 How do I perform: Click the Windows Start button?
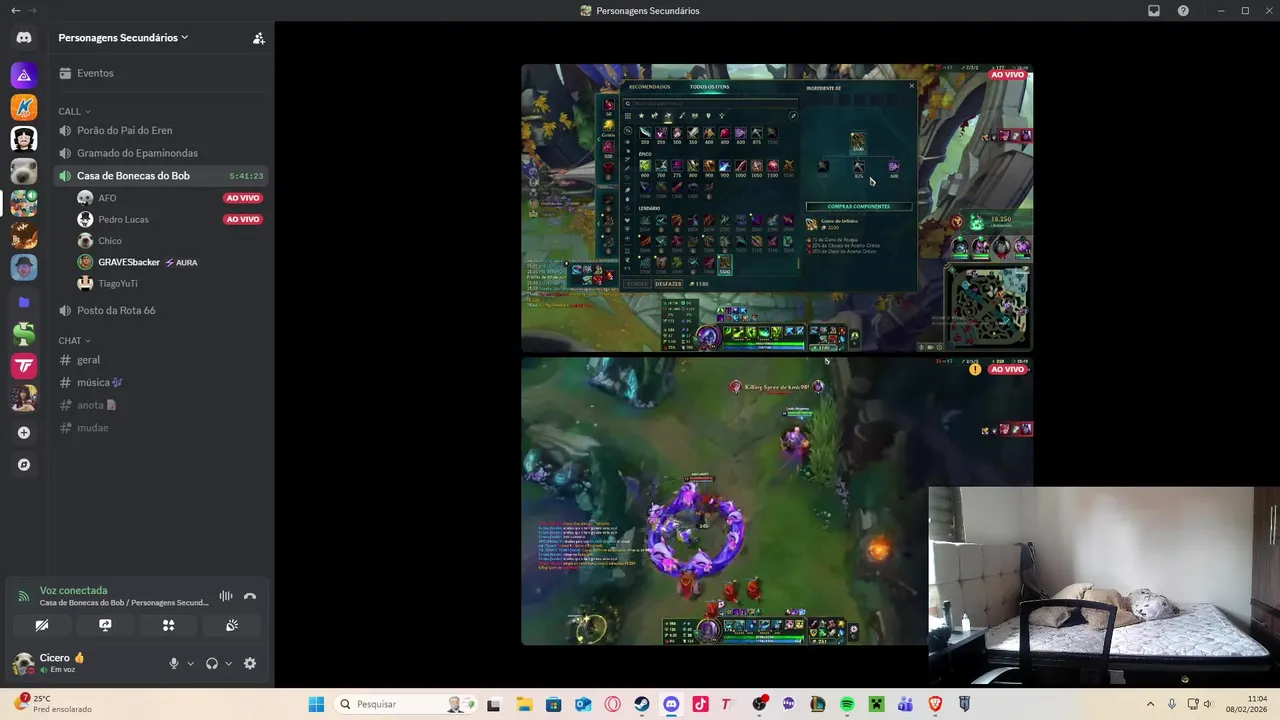[316, 704]
